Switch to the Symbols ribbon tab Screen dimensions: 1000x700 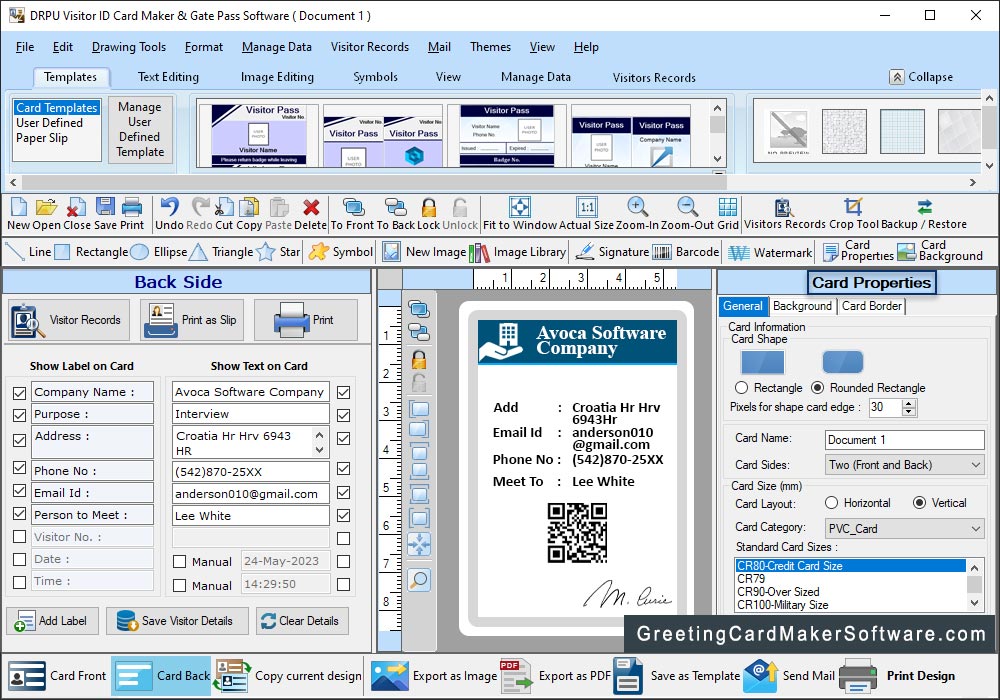(376, 77)
